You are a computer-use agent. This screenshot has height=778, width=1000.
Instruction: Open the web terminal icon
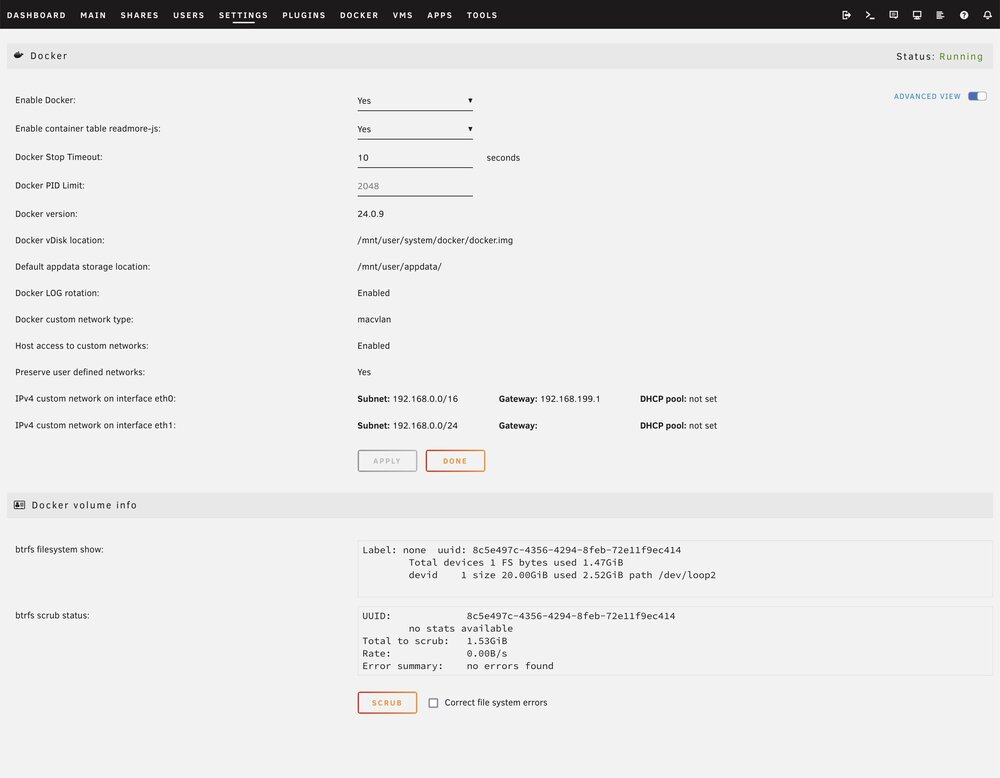tap(870, 15)
